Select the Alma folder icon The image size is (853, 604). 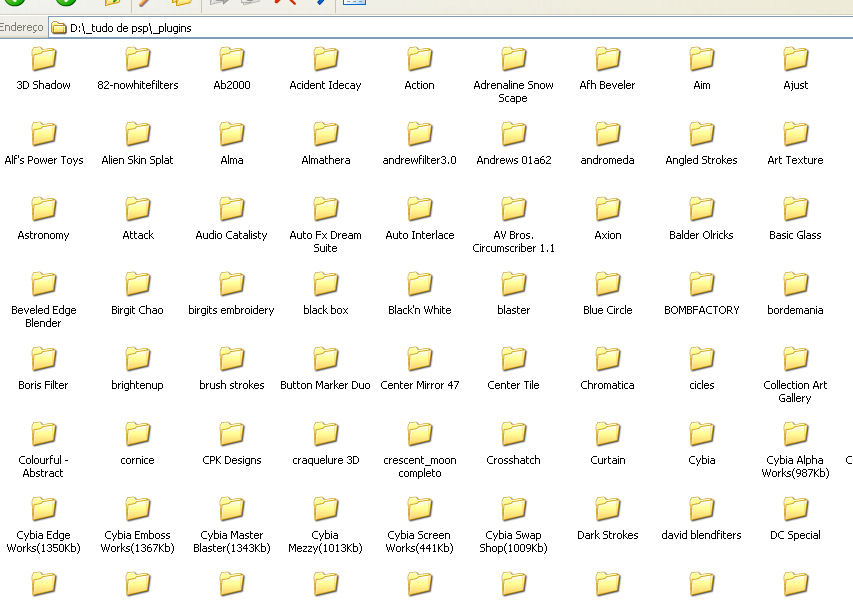[x=232, y=134]
